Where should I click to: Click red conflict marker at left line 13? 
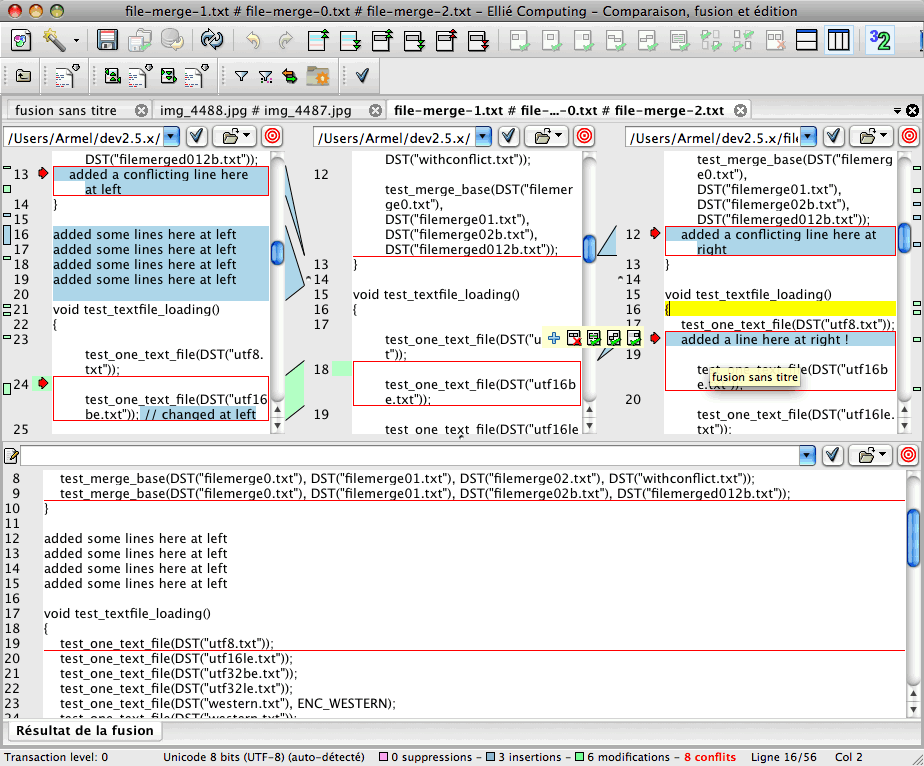[42, 173]
